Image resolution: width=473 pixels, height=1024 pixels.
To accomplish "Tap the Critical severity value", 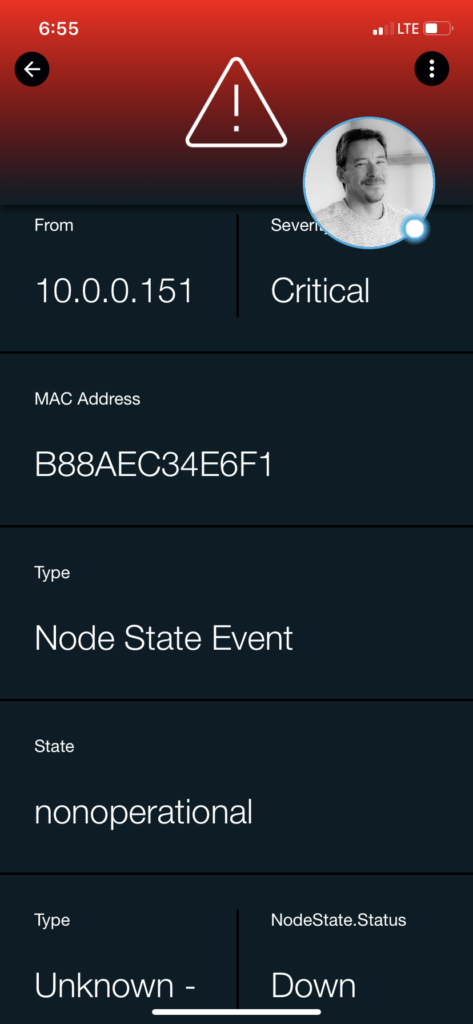I will (x=320, y=291).
